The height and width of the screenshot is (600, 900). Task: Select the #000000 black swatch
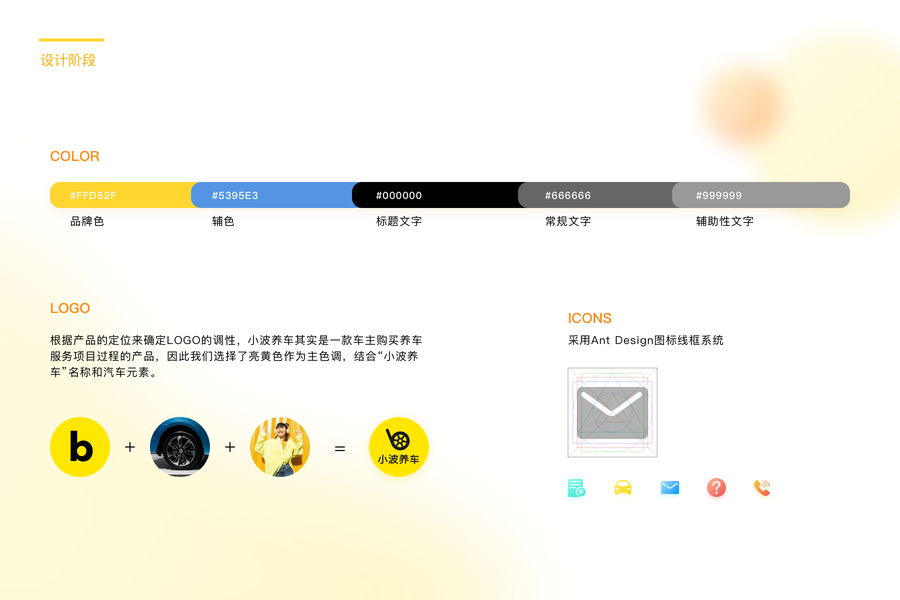pyautogui.click(x=435, y=195)
